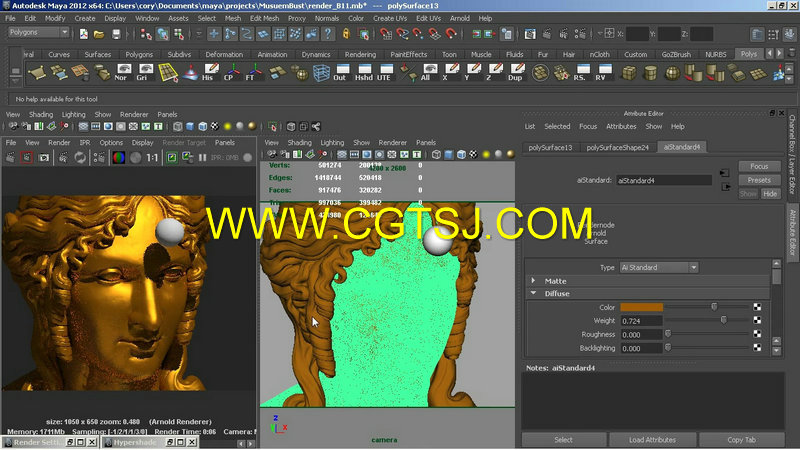Click the His delete history shelf icon

210,72
